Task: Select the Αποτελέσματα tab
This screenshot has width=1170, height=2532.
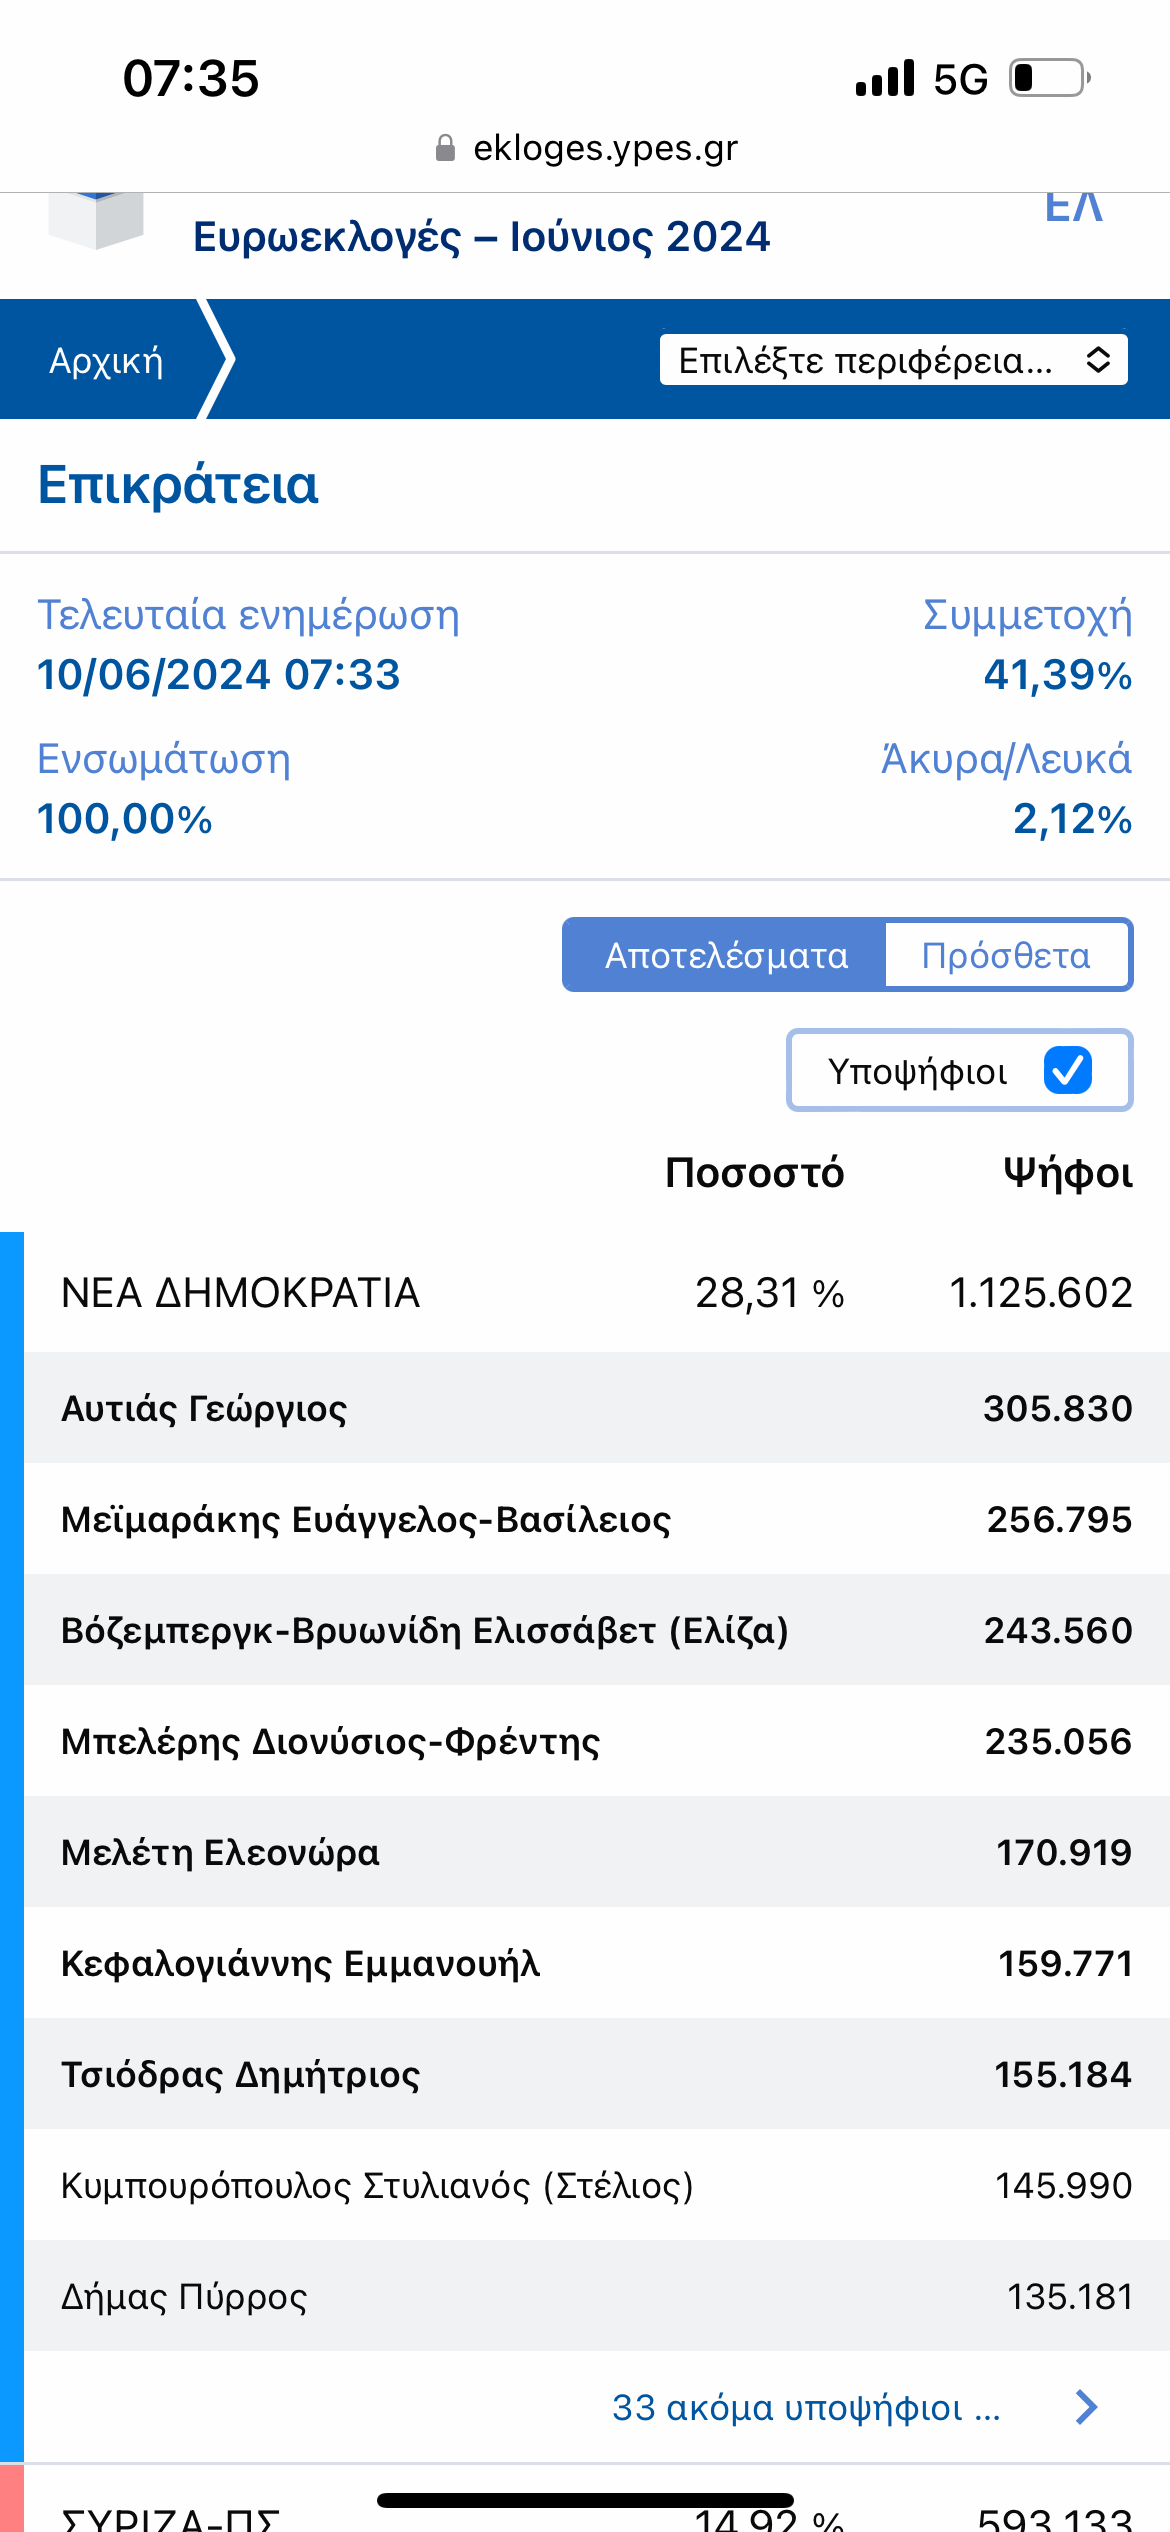Action: (726, 956)
